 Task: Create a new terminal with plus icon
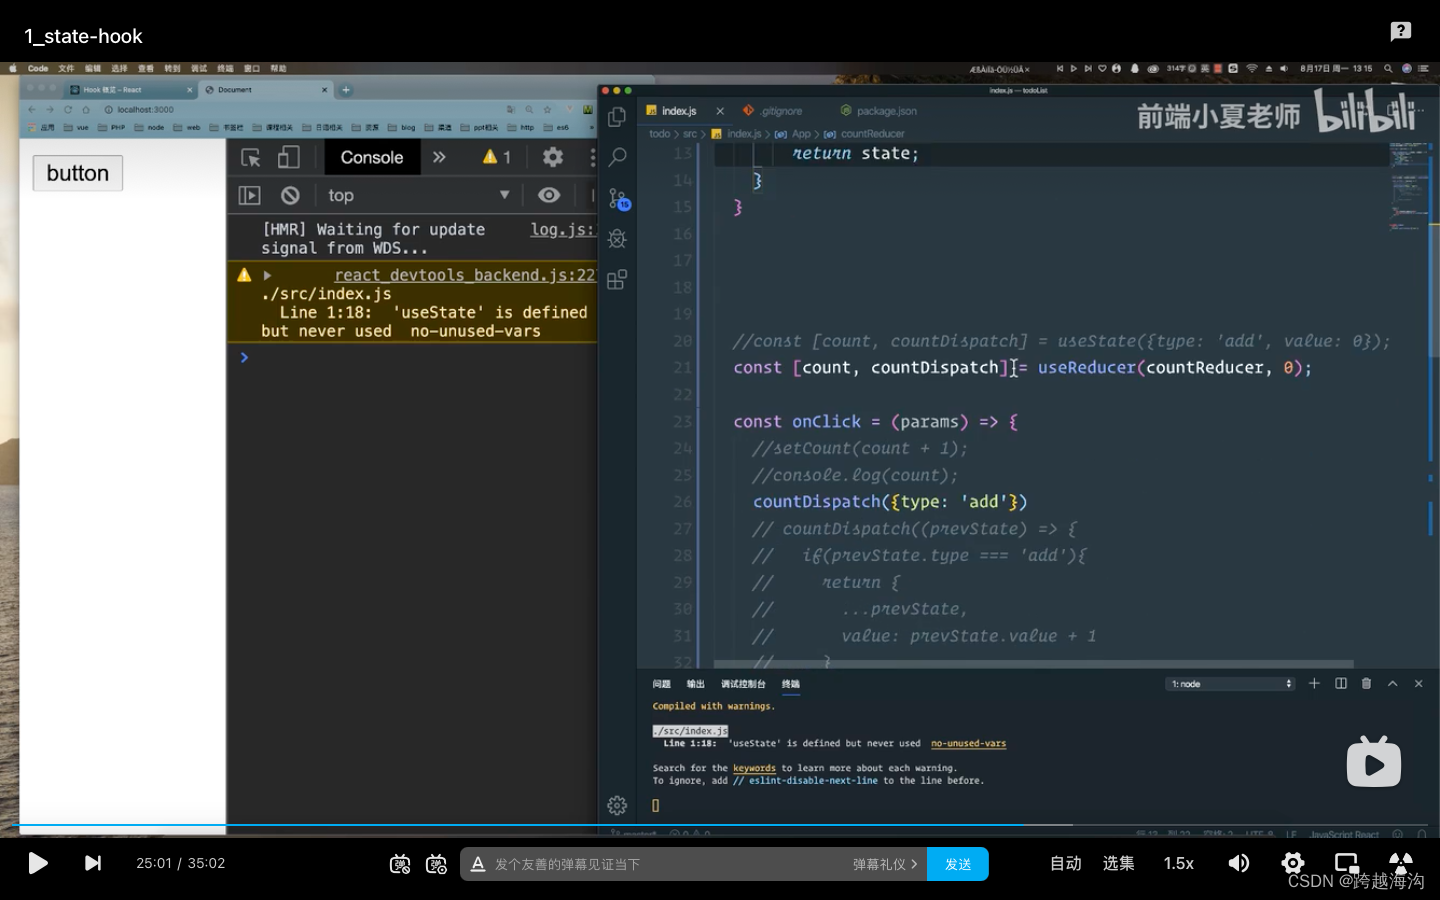[x=1314, y=684]
